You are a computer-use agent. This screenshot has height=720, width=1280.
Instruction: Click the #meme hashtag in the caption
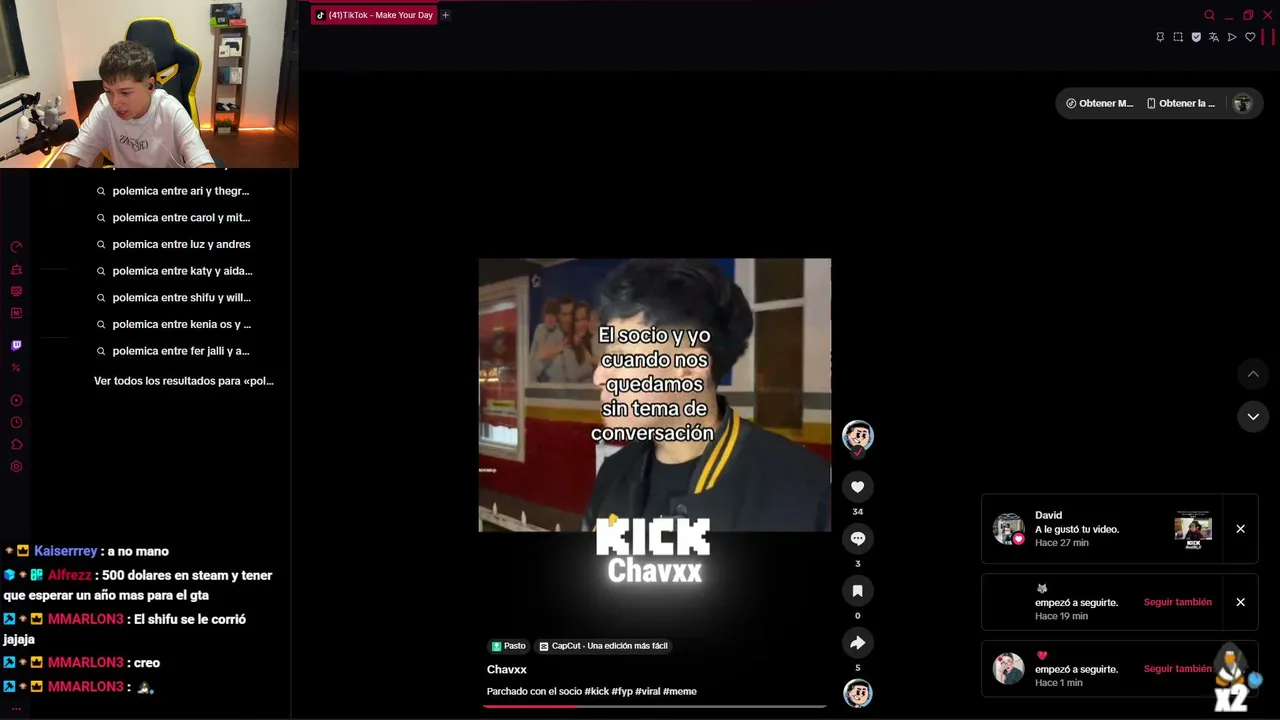[x=680, y=692]
